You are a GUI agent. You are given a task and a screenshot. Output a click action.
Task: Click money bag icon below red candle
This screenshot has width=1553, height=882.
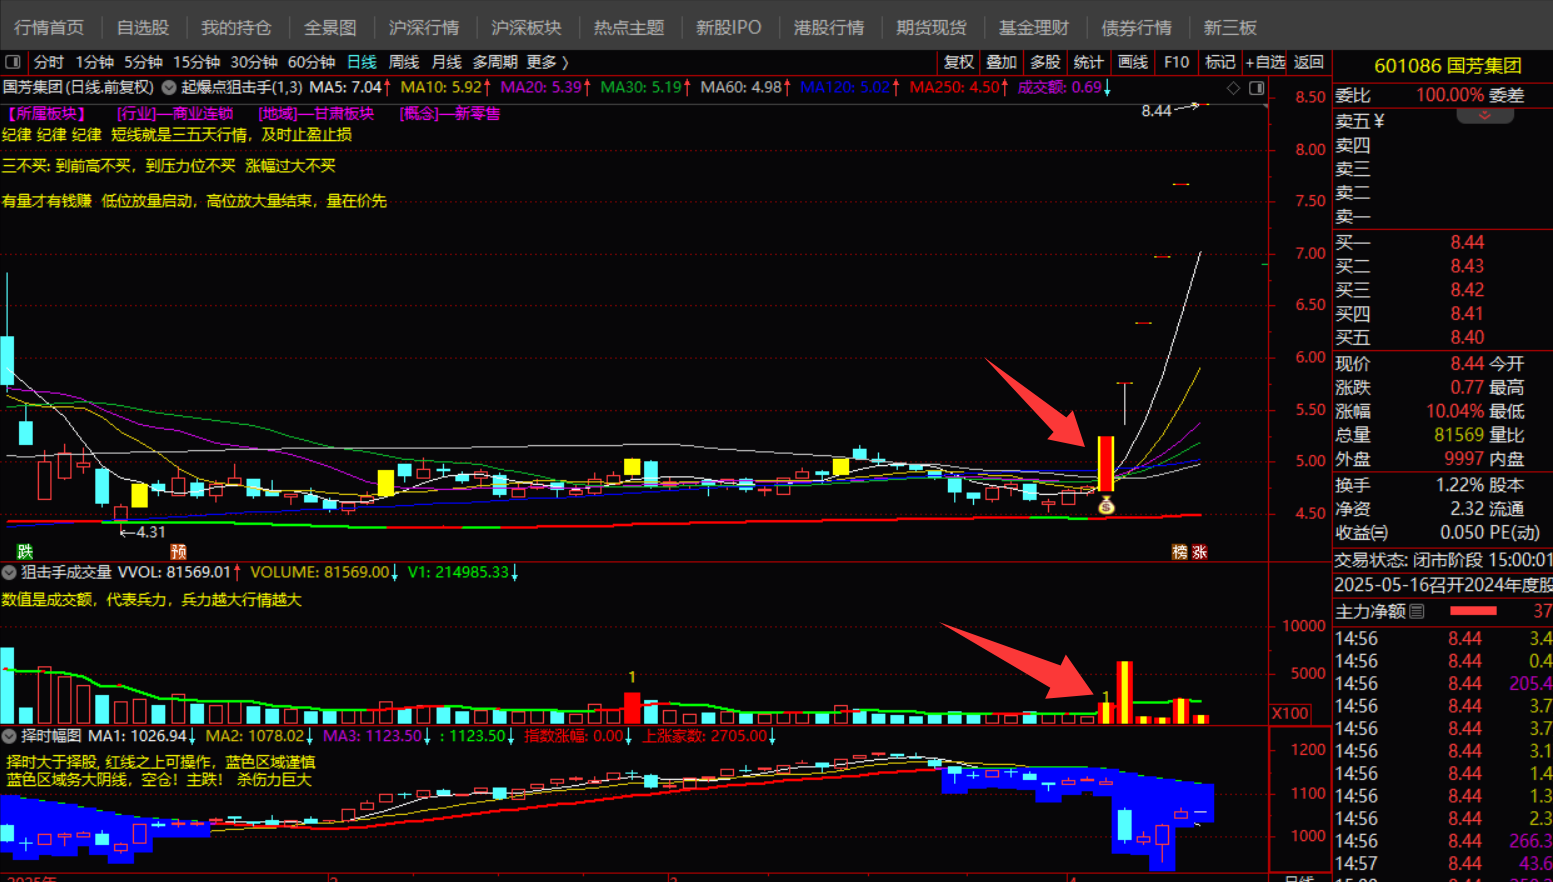(1105, 506)
